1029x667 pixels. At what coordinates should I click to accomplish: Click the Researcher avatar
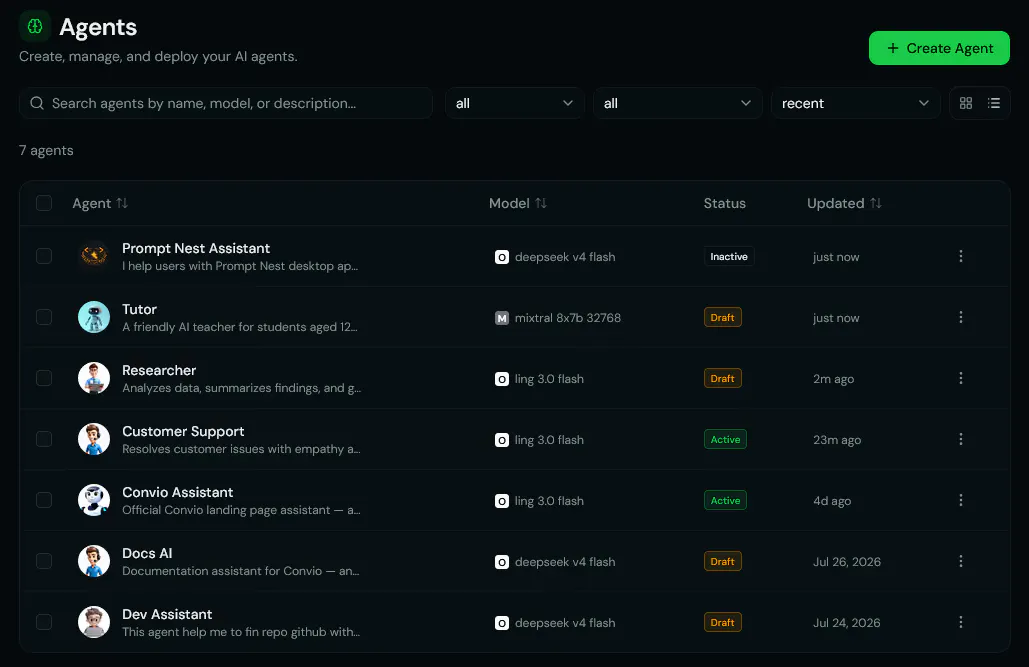pyautogui.click(x=94, y=378)
